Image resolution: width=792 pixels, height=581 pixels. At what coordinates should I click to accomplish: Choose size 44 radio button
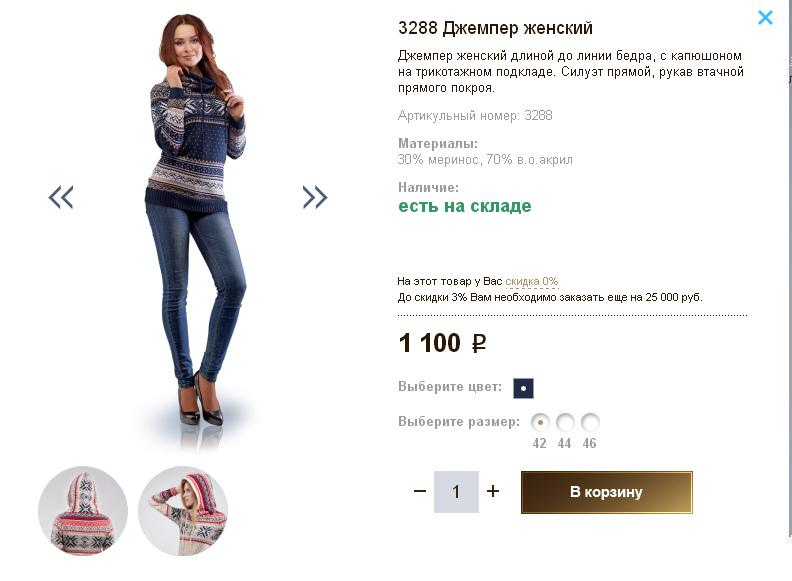[565, 422]
